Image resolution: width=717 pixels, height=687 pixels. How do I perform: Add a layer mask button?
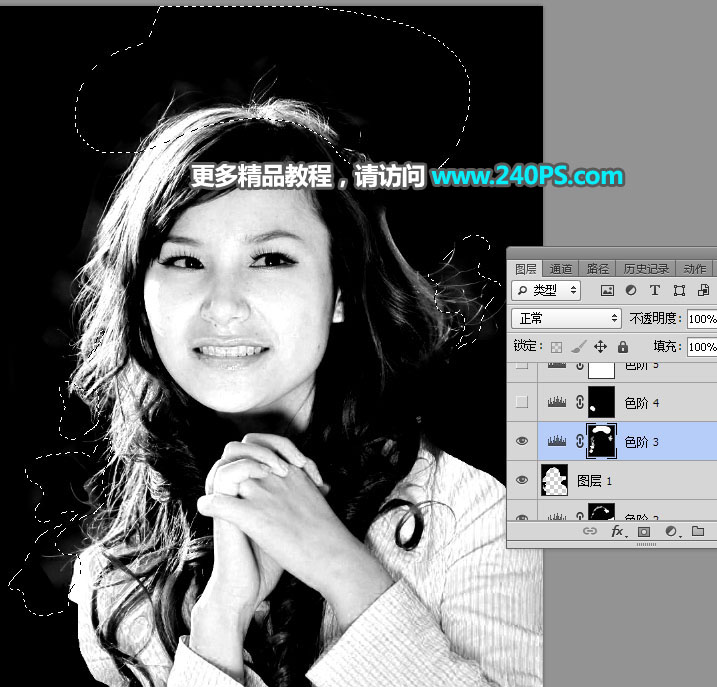pos(644,531)
